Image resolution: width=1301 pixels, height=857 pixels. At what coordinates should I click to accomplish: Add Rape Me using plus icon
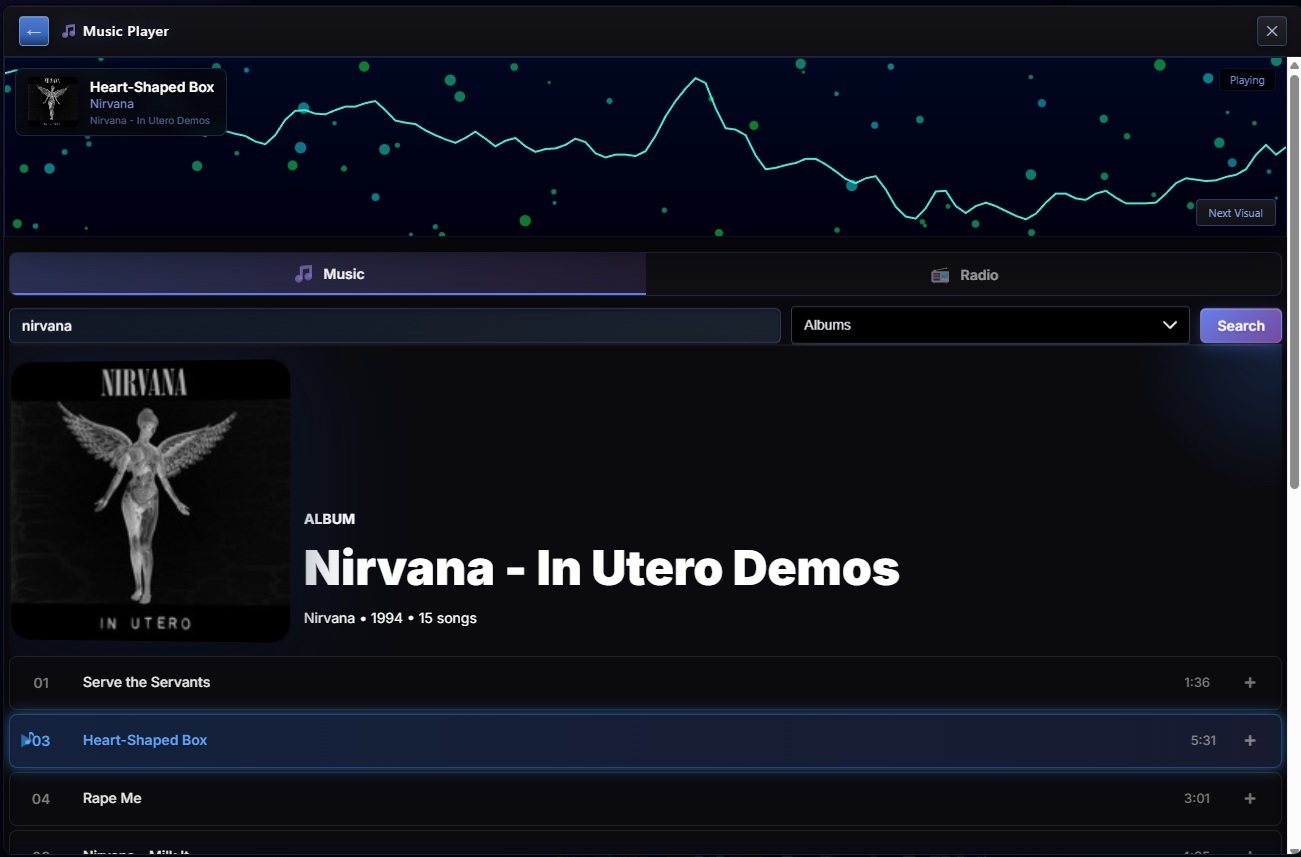click(1249, 799)
